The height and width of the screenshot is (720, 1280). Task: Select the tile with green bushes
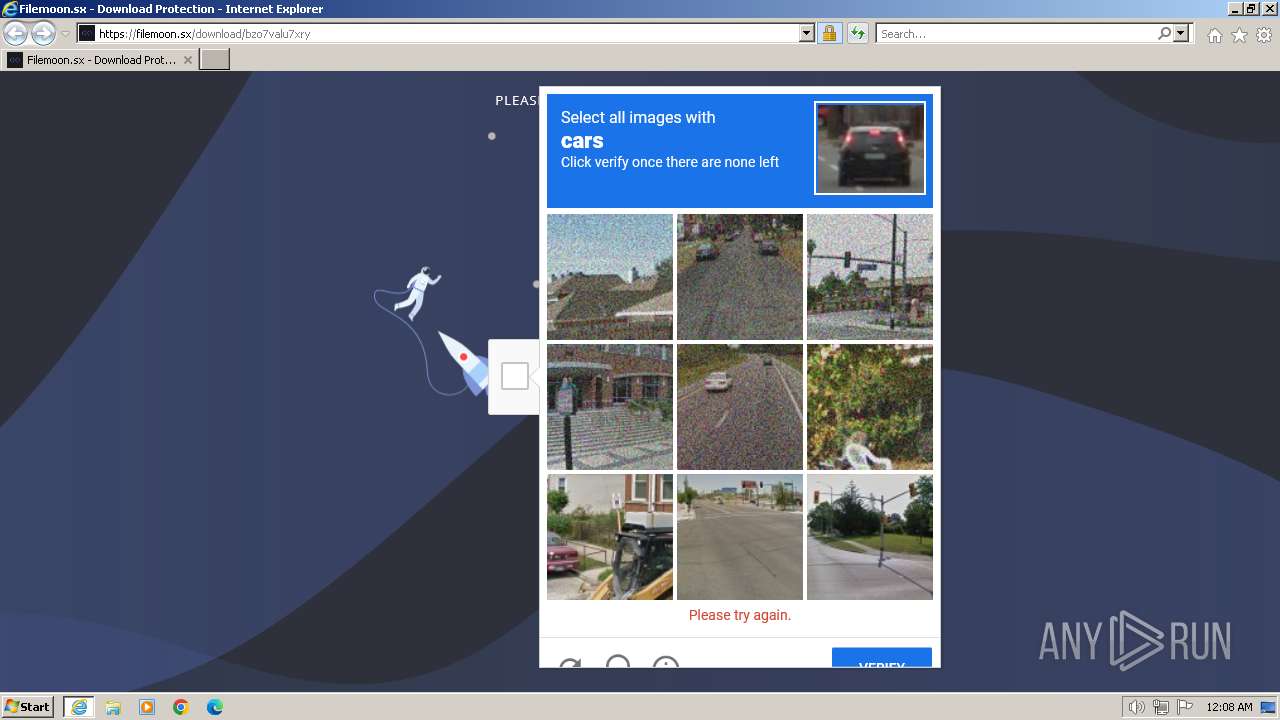(870, 407)
